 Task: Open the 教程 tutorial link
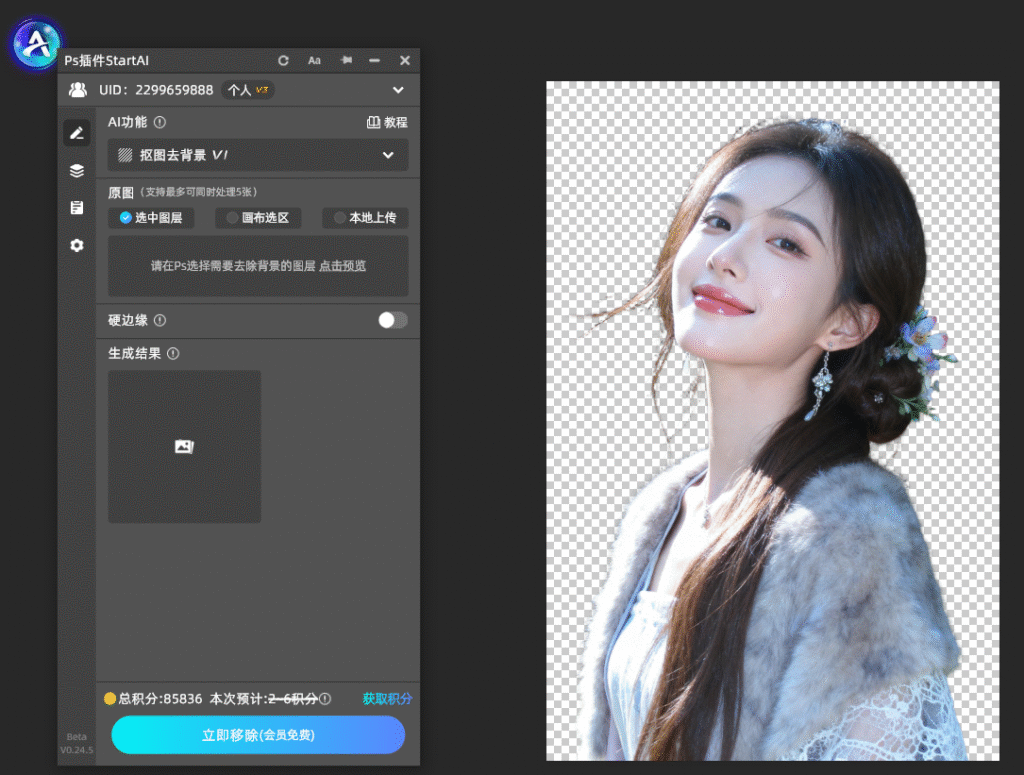click(387, 123)
